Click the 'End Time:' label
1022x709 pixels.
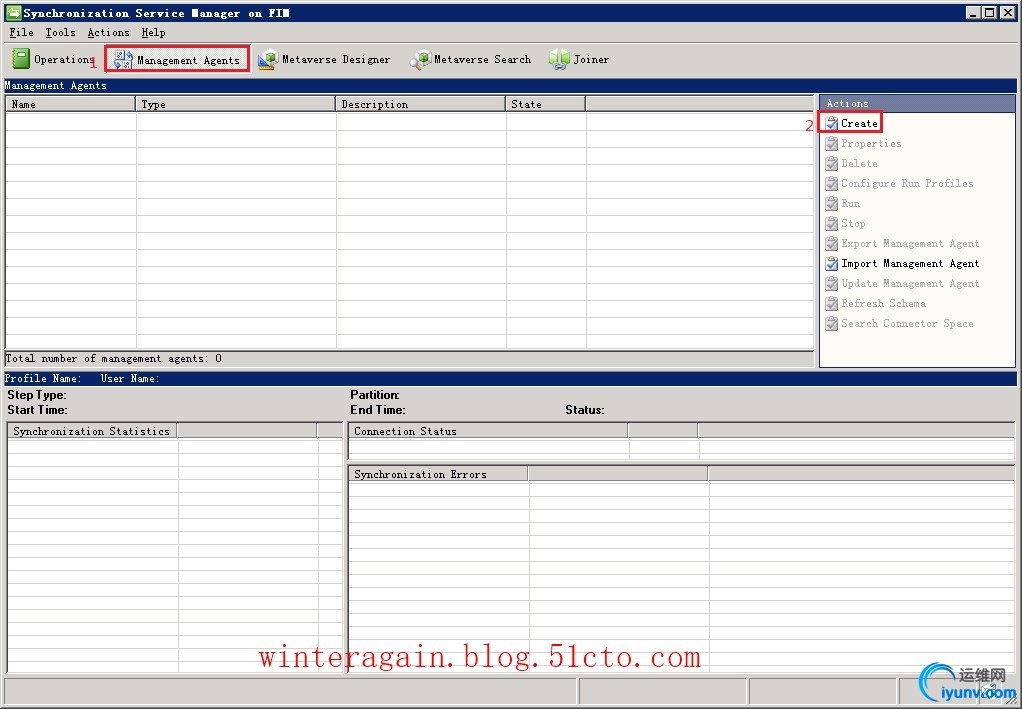click(377, 410)
